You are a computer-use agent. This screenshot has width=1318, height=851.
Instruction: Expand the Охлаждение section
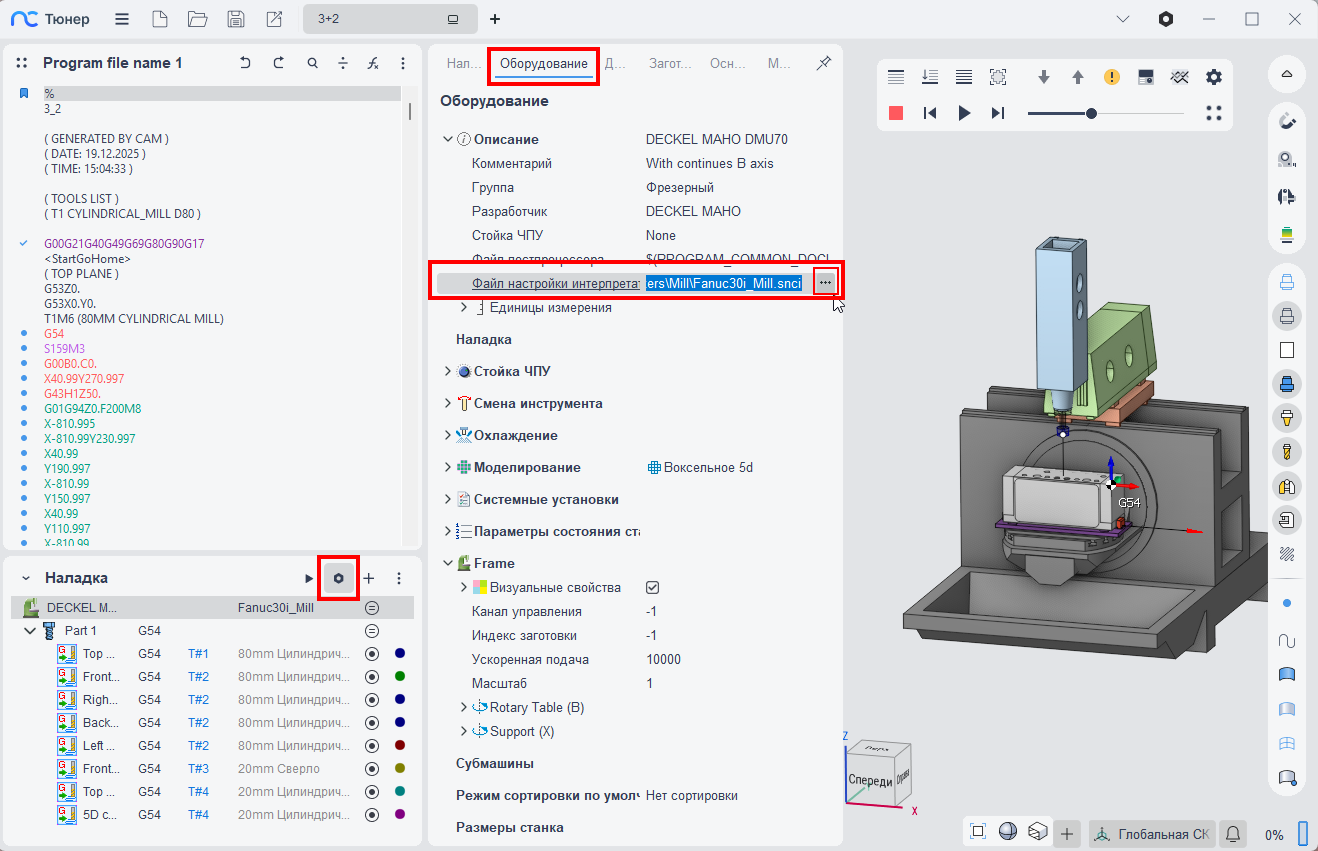[x=447, y=435]
